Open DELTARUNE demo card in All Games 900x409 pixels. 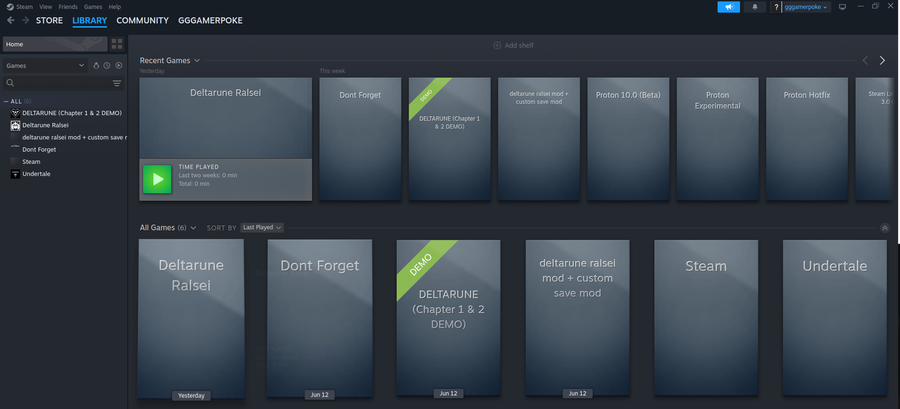point(449,318)
